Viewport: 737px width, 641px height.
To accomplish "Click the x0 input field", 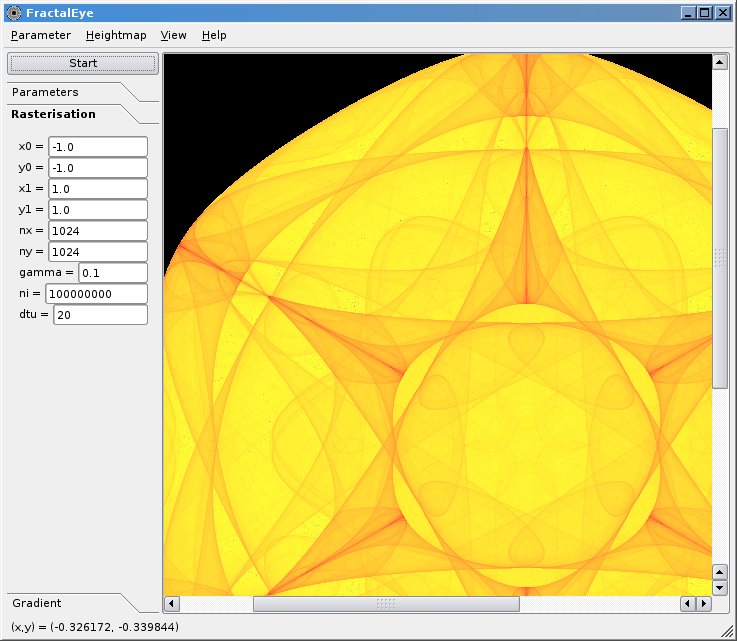I will click(98, 147).
